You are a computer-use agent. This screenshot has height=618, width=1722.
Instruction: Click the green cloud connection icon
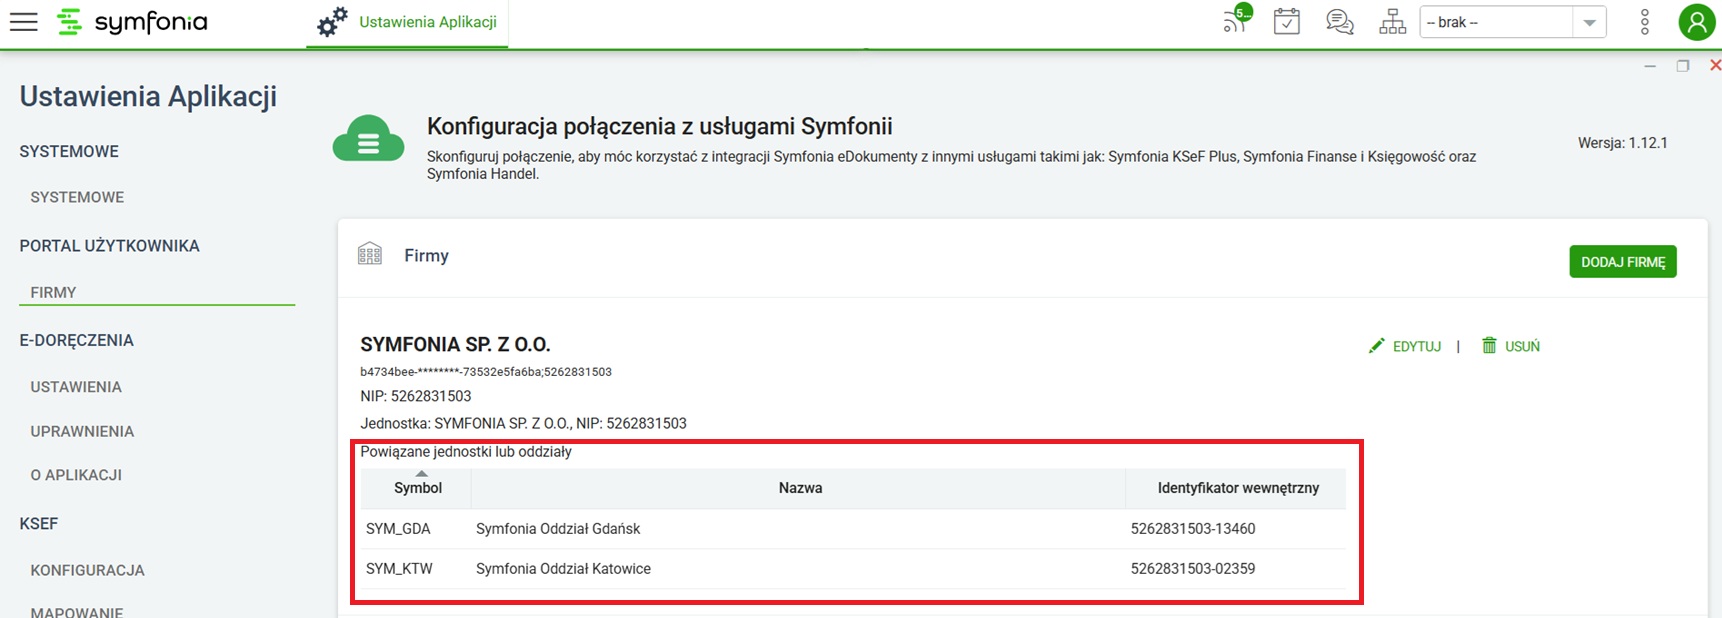point(368,138)
